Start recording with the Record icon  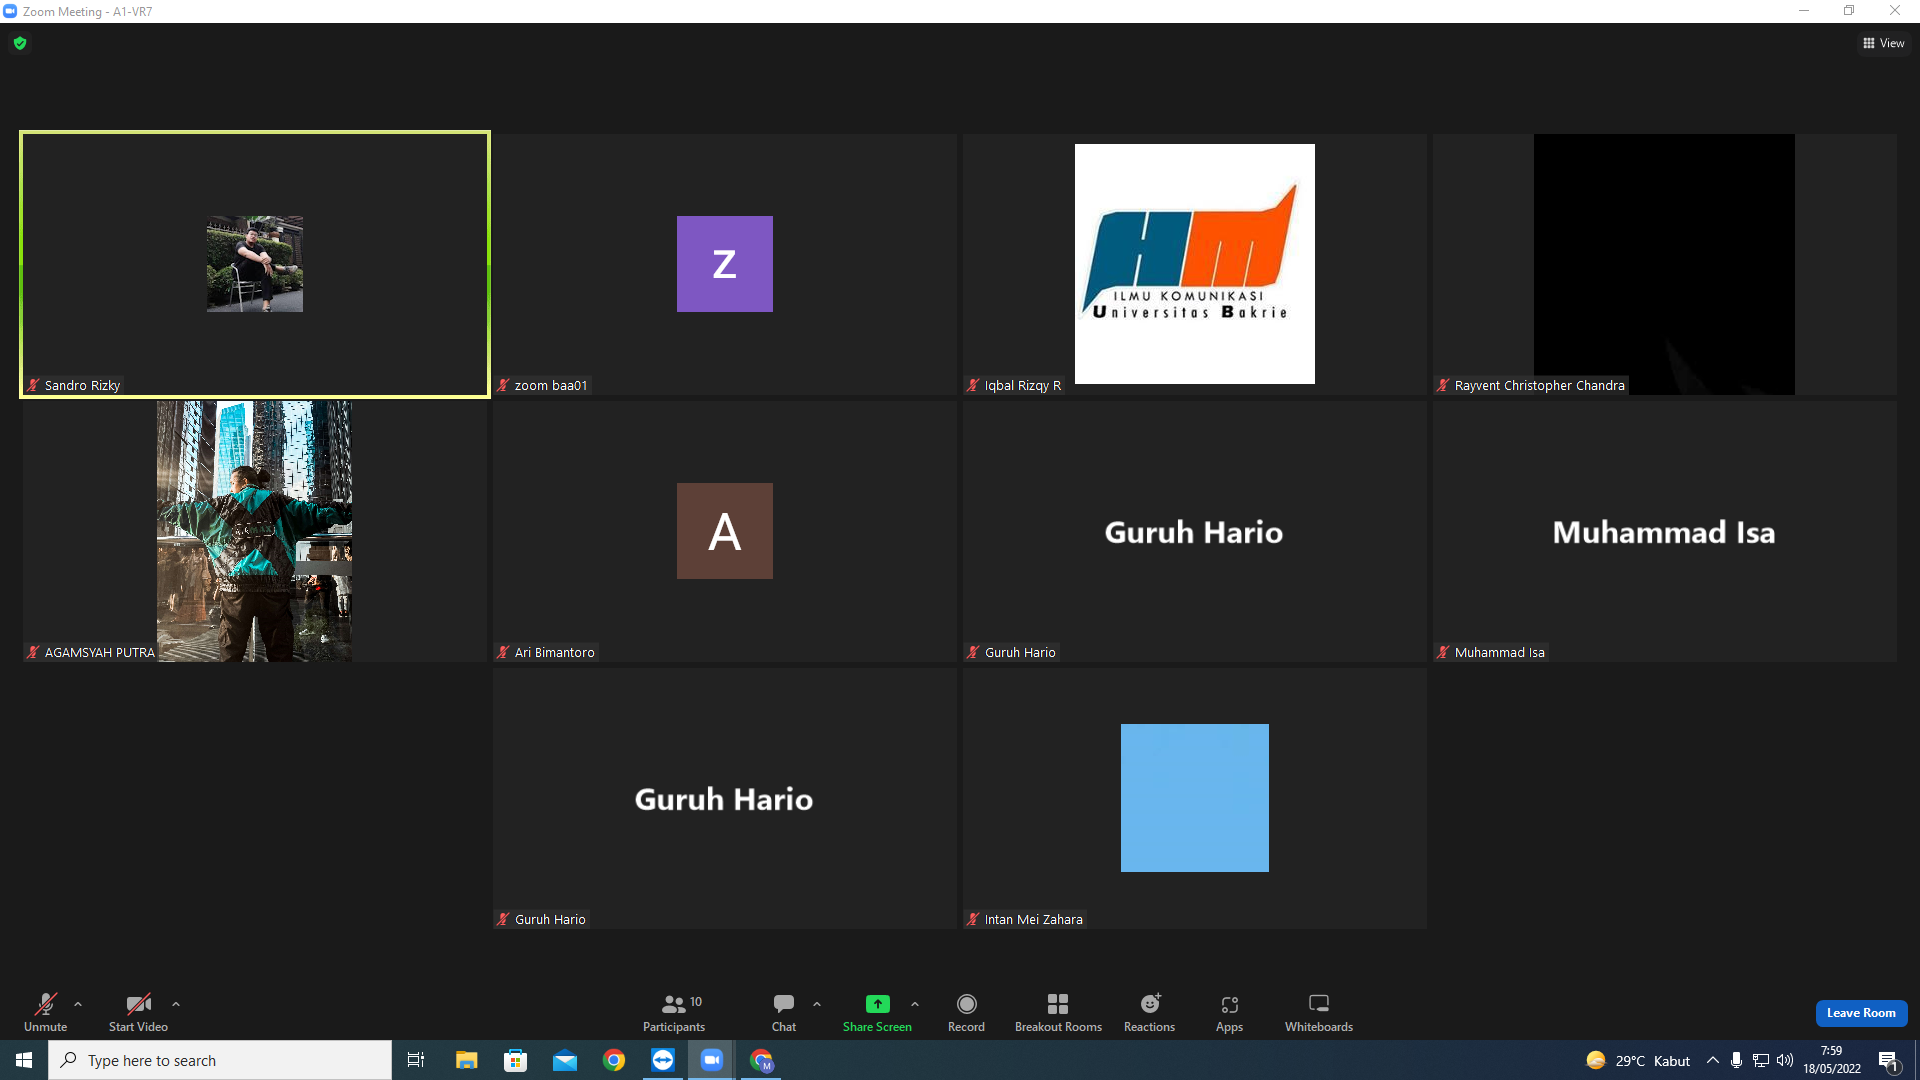coord(966,1012)
